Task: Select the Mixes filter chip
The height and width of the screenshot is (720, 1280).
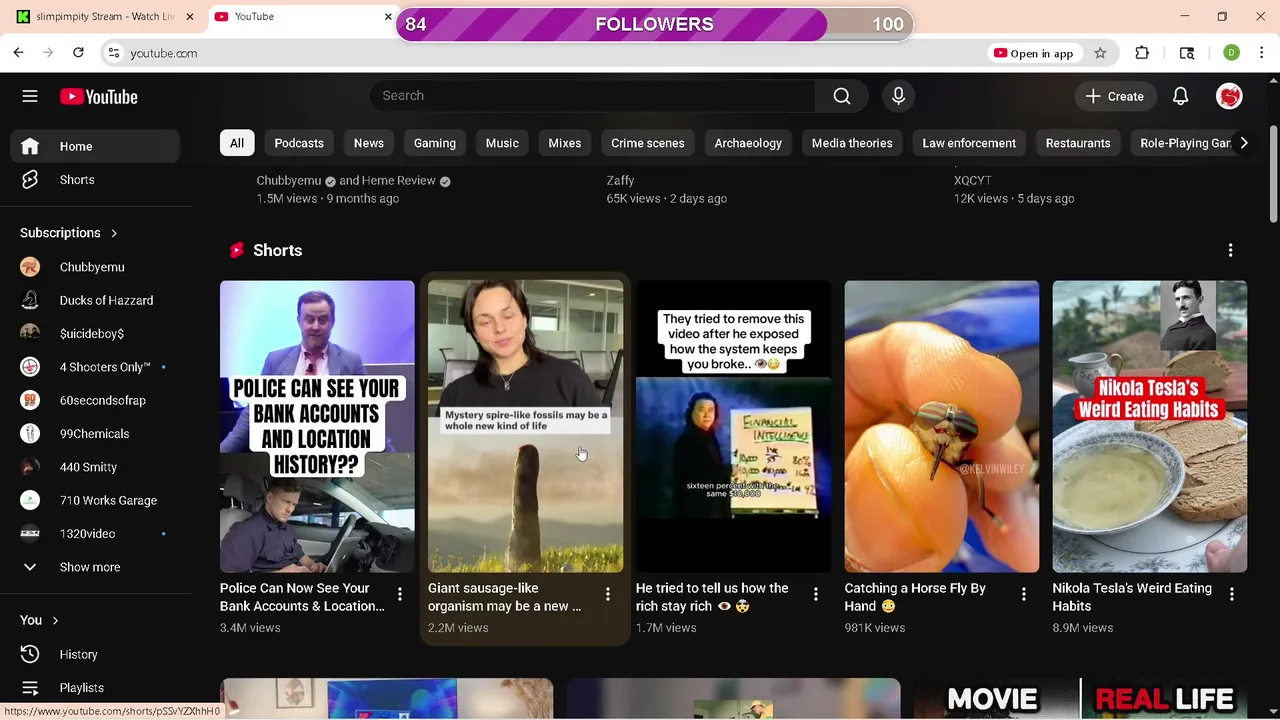Action: [564, 143]
